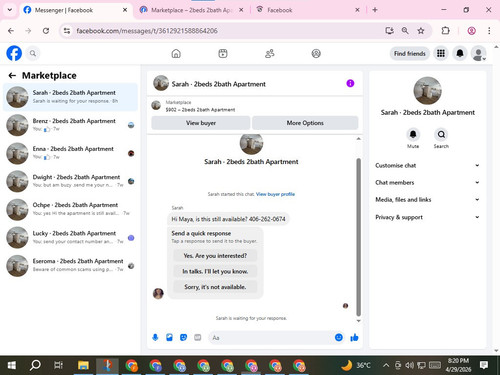Open Eseroma conversation in chat list
Screen dimensions: 500x375
pos(70,265)
